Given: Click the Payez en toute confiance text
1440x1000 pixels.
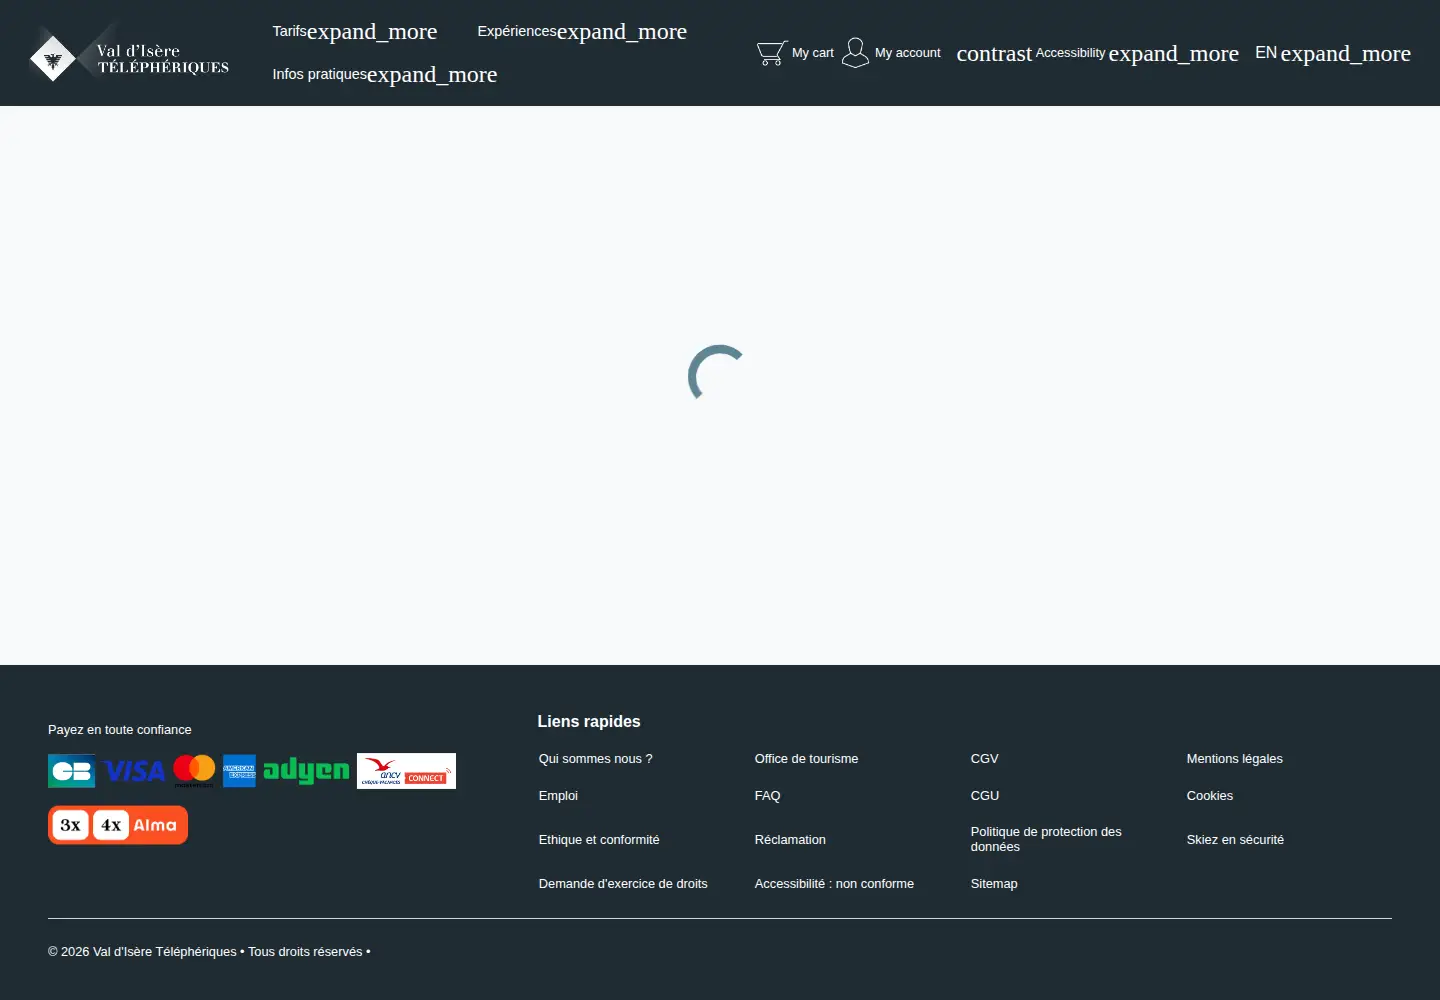Looking at the screenshot, I should click(120, 730).
